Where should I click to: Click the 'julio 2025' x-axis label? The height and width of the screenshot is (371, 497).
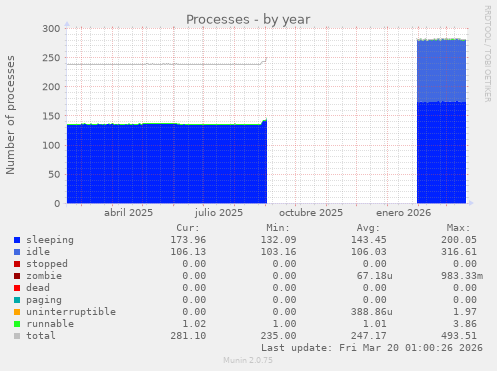pyautogui.click(x=219, y=213)
